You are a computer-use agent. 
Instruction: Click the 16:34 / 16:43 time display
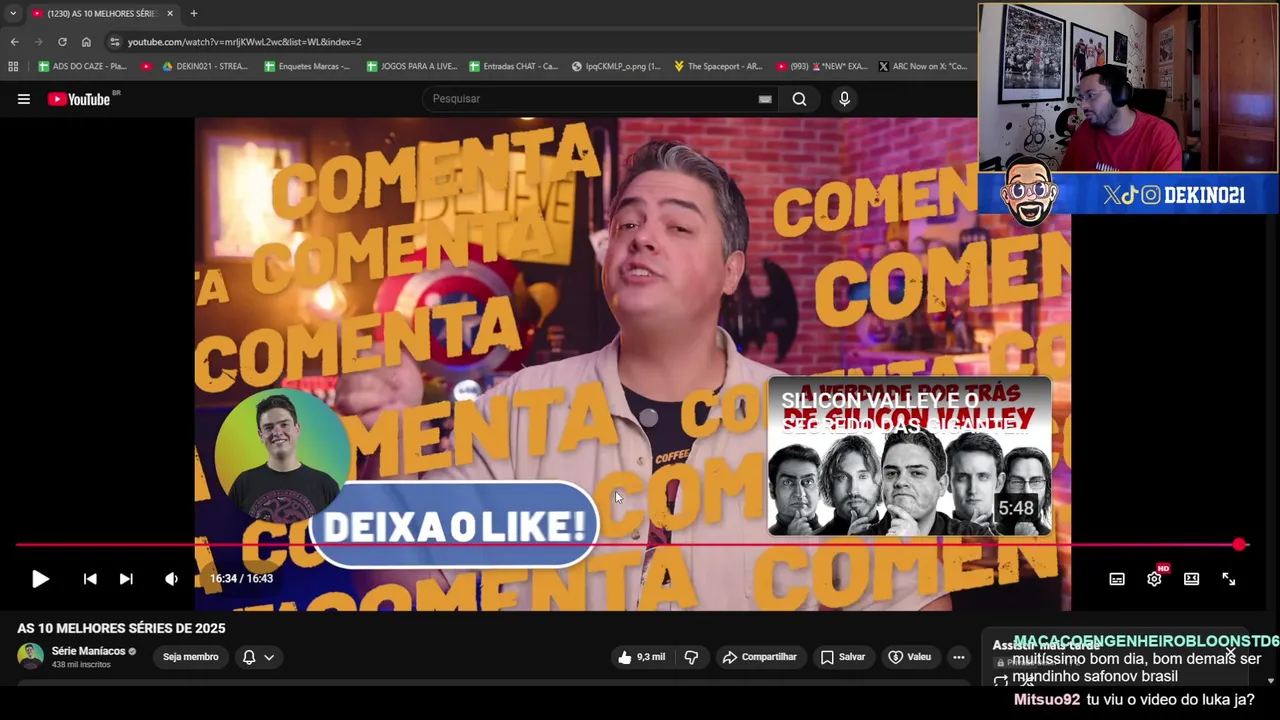[241, 579]
